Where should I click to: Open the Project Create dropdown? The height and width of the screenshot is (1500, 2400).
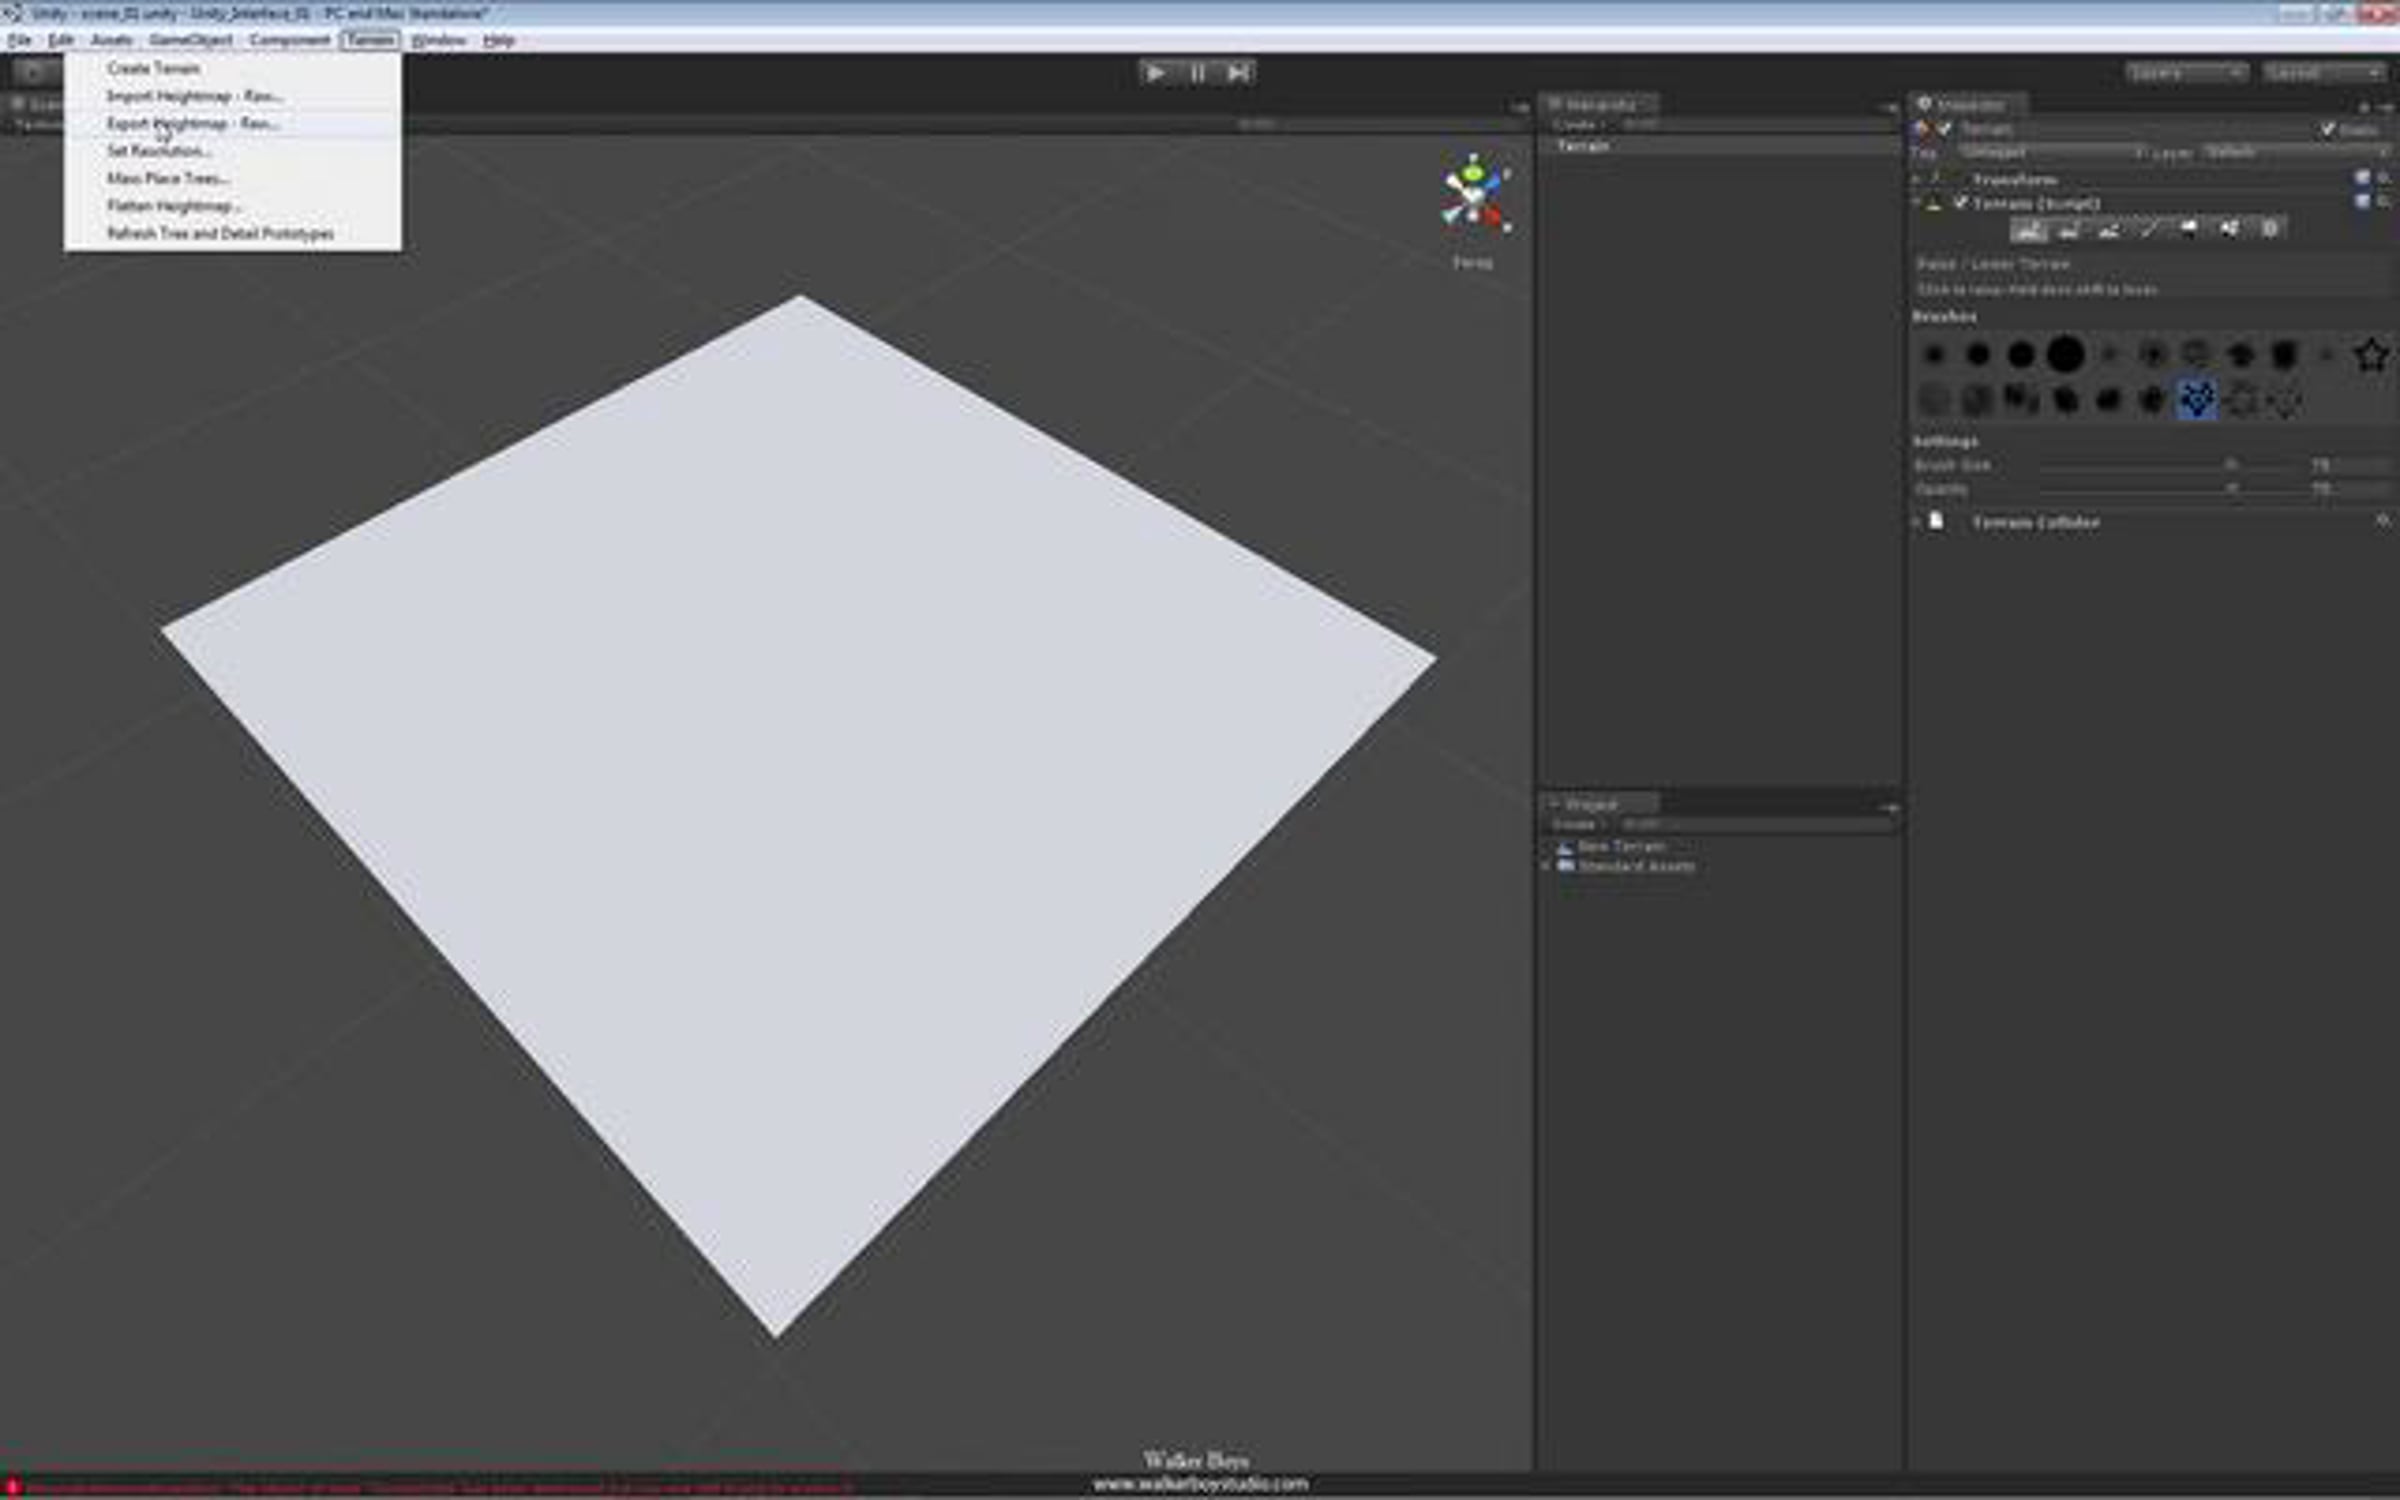tap(1578, 824)
